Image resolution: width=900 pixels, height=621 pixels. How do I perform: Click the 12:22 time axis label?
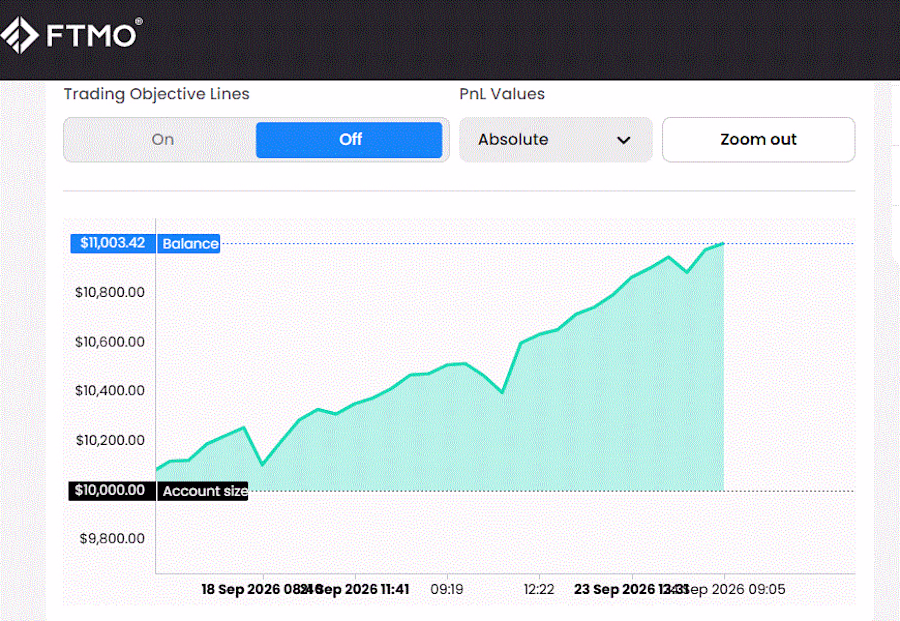pyautogui.click(x=539, y=589)
